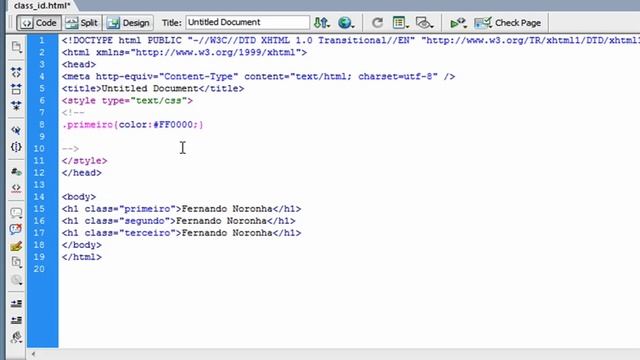Expand all collapsed code
The height and width of the screenshot is (360, 640).
click(16, 106)
